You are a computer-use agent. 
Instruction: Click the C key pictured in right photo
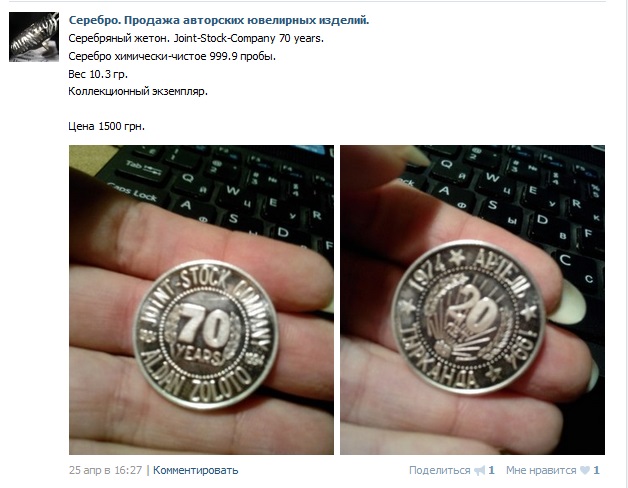point(565,260)
